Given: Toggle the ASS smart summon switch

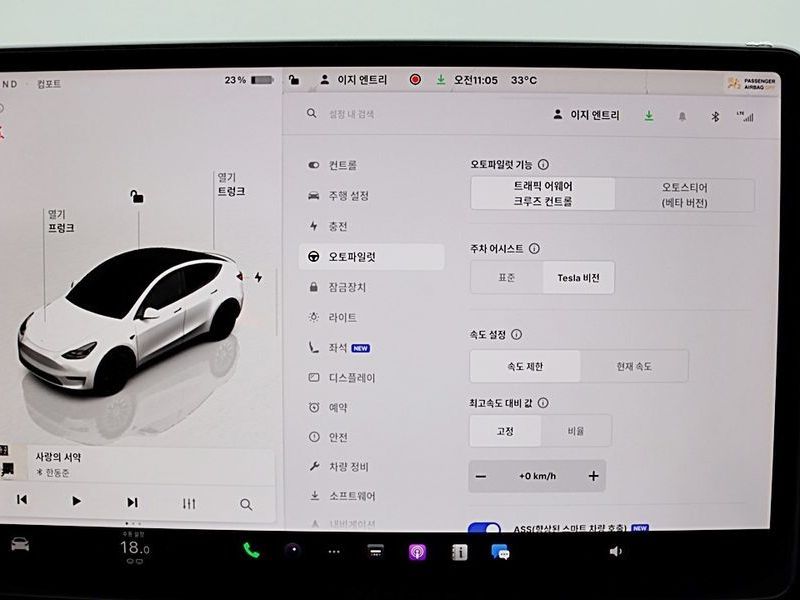Looking at the screenshot, I should [484, 528].
